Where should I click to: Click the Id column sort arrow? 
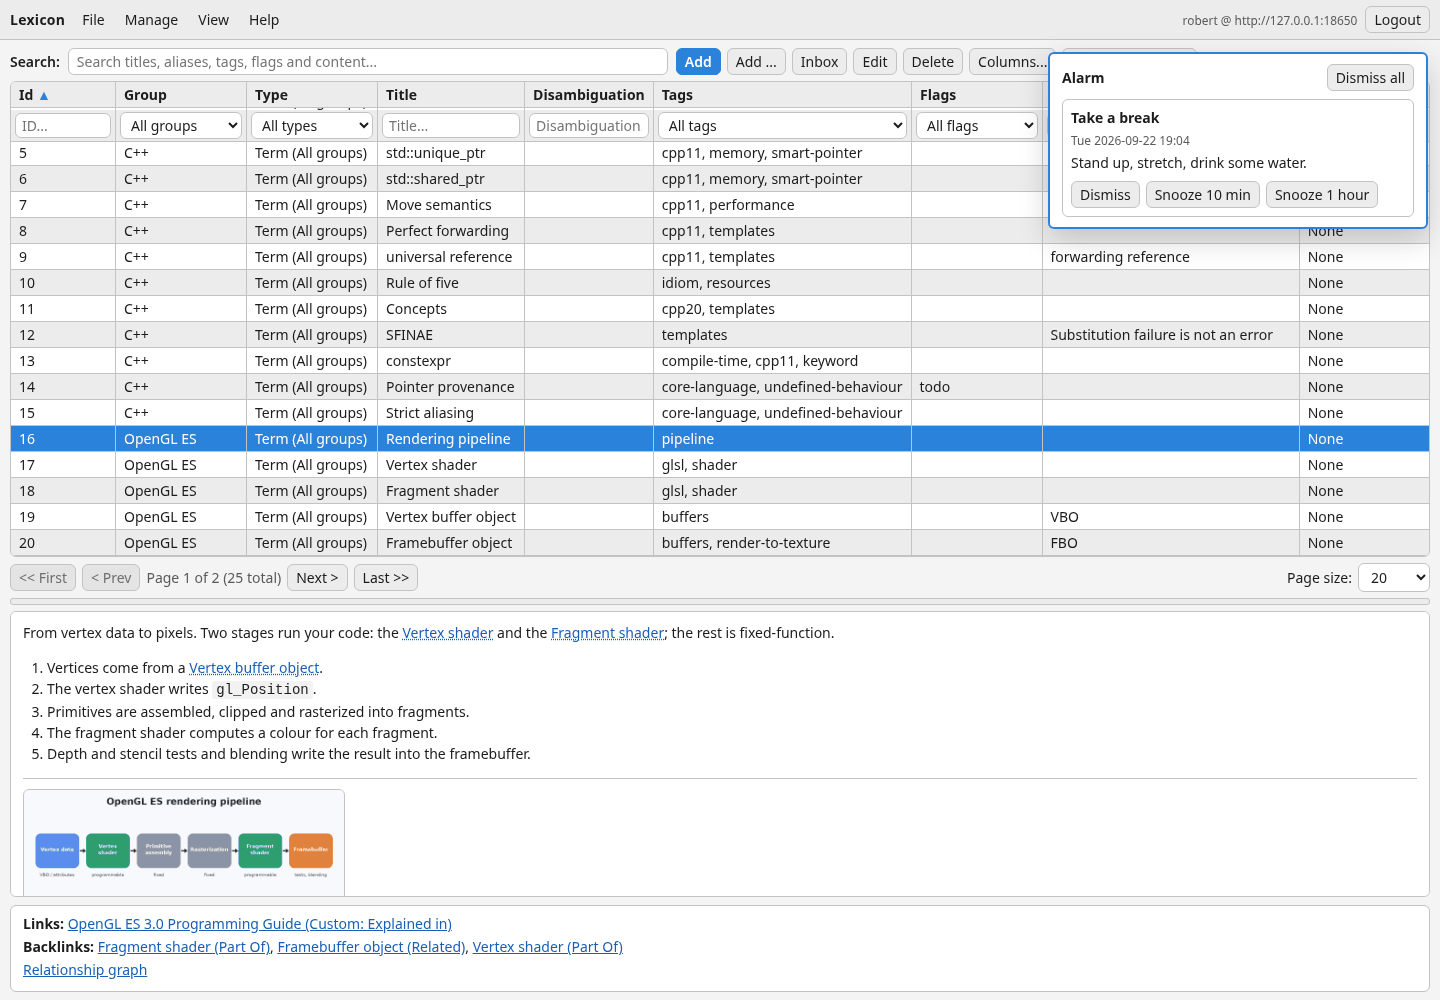coord(44,95)
